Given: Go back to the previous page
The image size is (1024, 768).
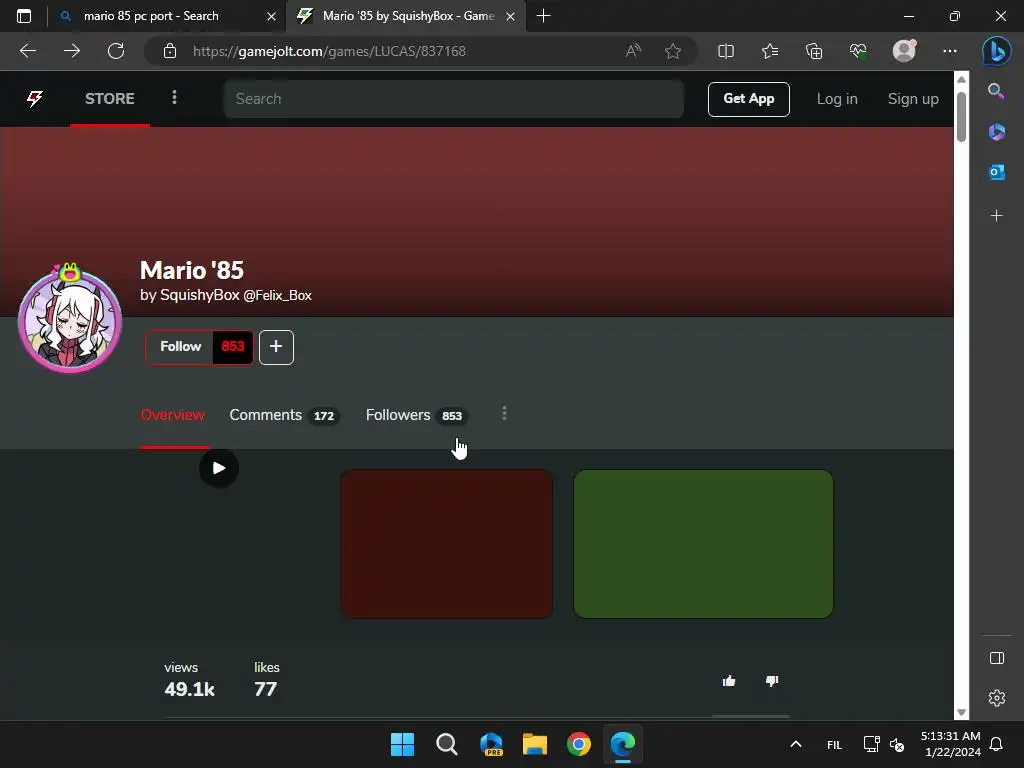Looking at the screenshot, I should pyautogui.click(x=28, y=51).
